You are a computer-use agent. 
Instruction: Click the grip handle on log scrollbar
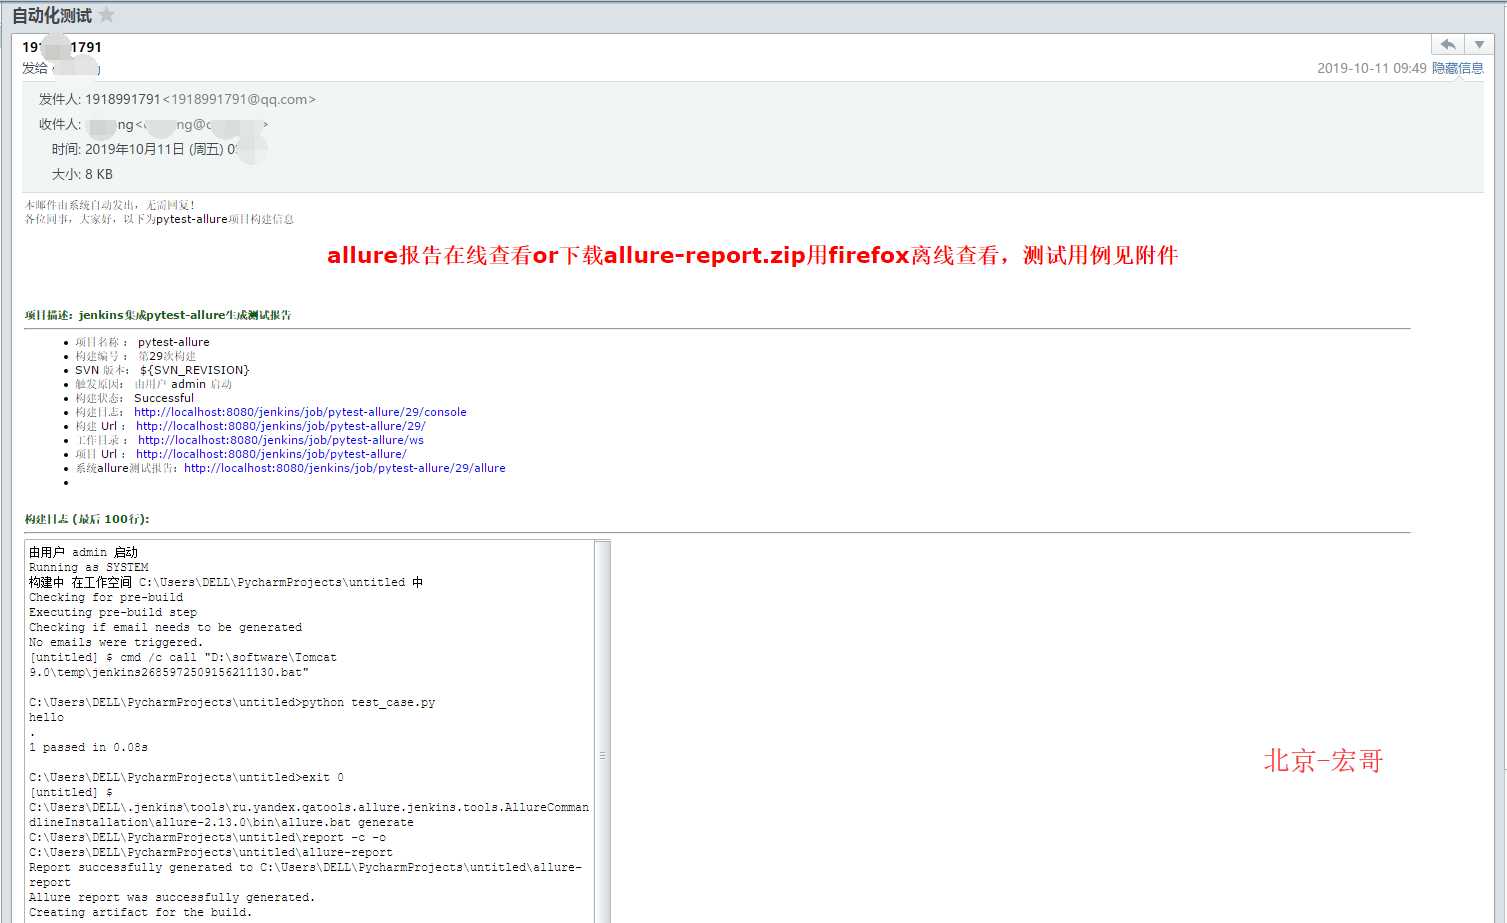coord(602,755)
